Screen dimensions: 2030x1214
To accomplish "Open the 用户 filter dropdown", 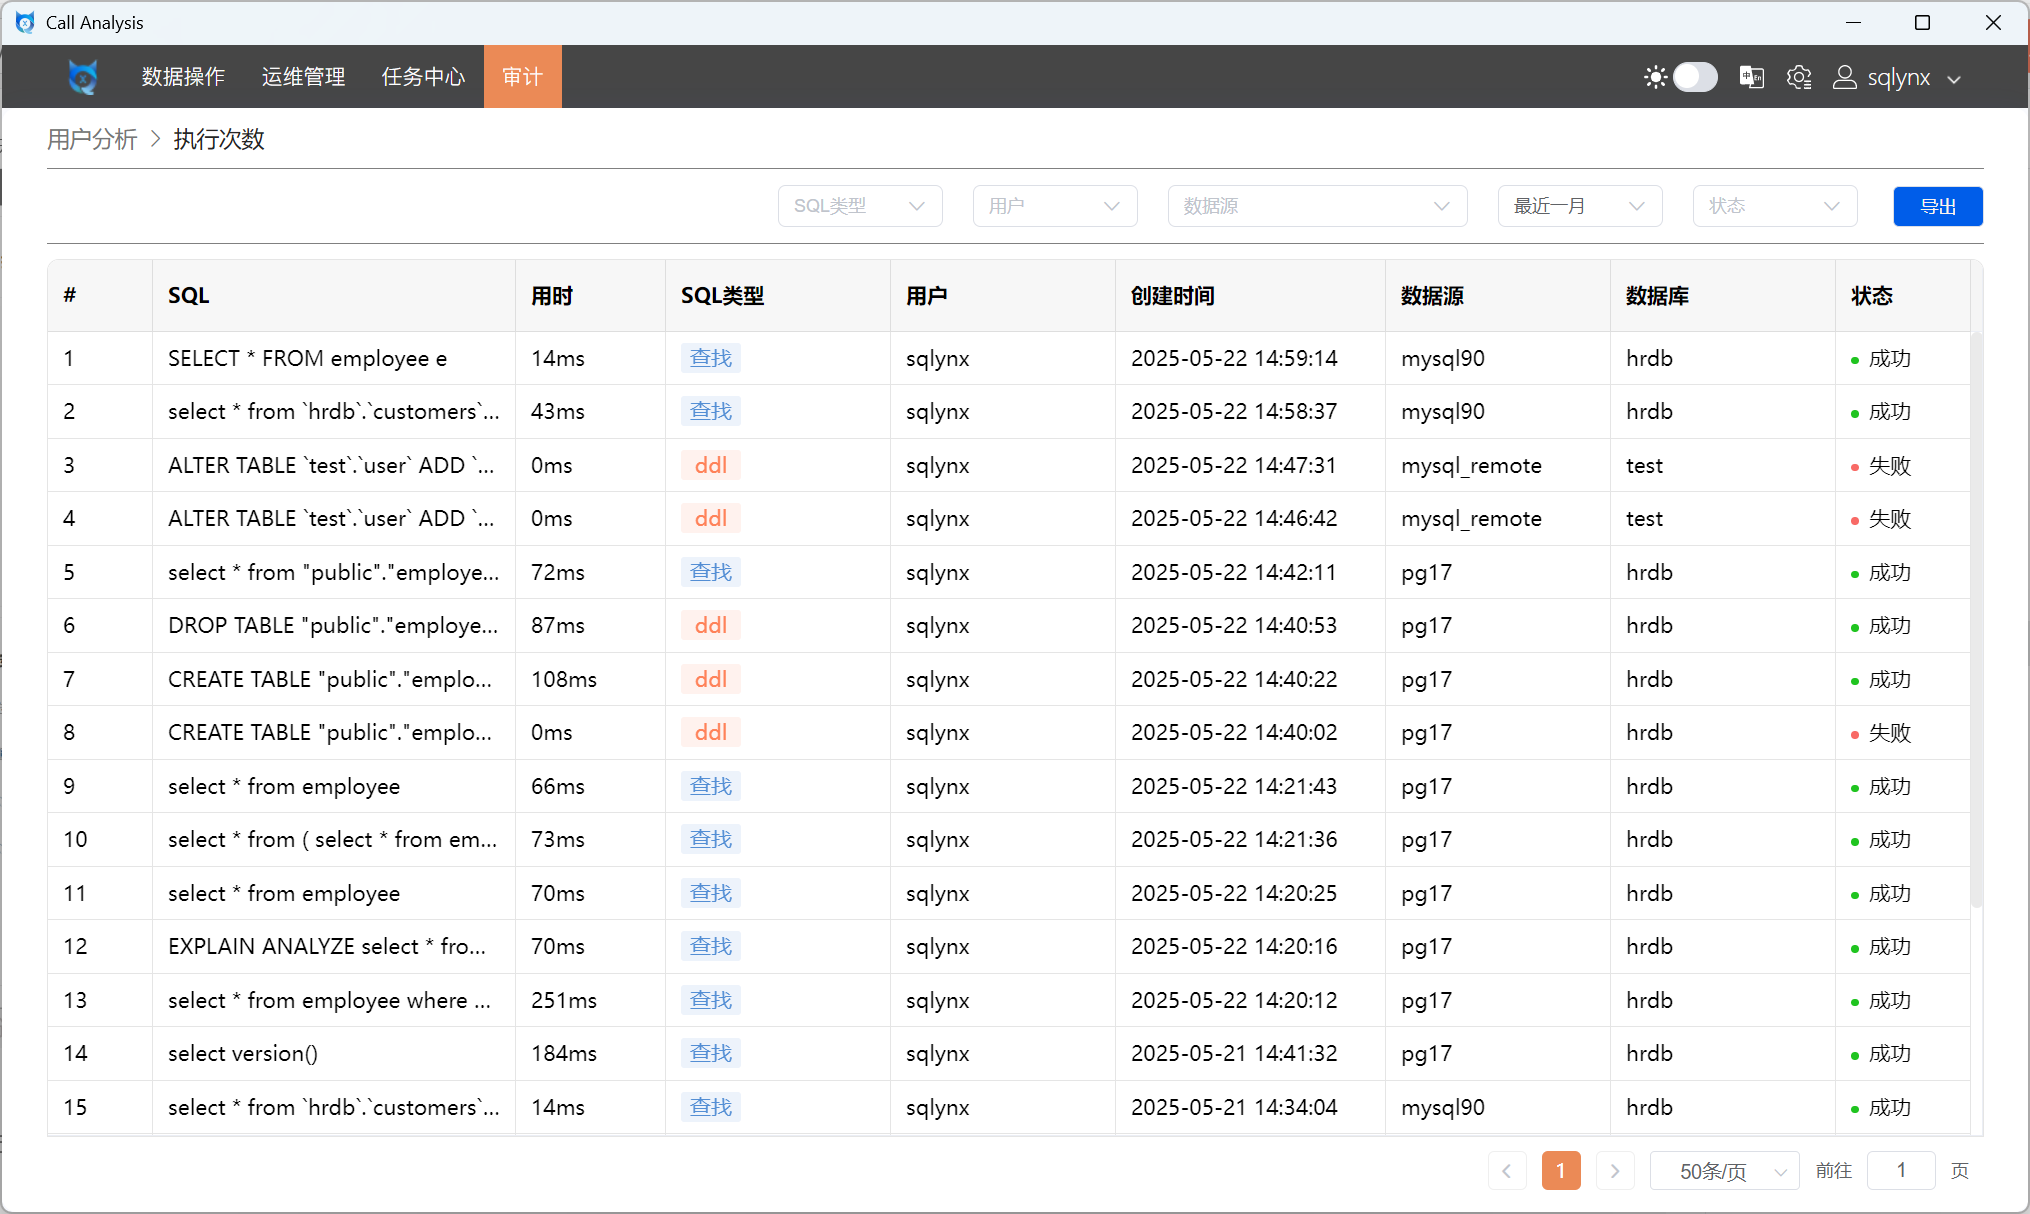I will click(x=1054, y=206).
